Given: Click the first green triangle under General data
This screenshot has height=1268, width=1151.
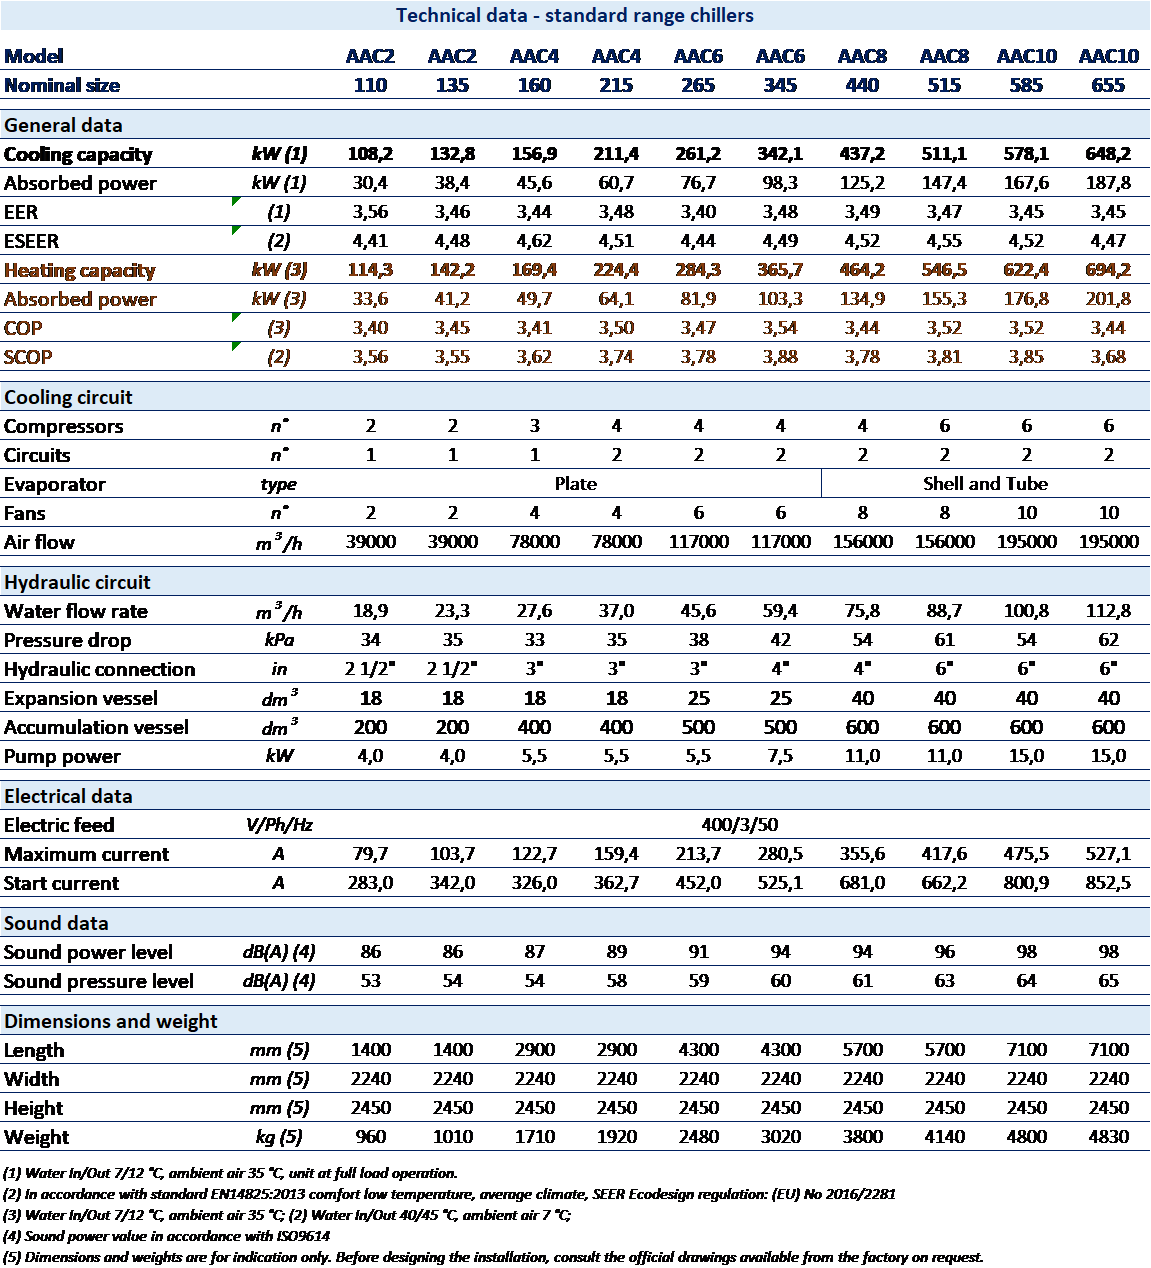Looking at the screenshot, I should click(236, 202).
